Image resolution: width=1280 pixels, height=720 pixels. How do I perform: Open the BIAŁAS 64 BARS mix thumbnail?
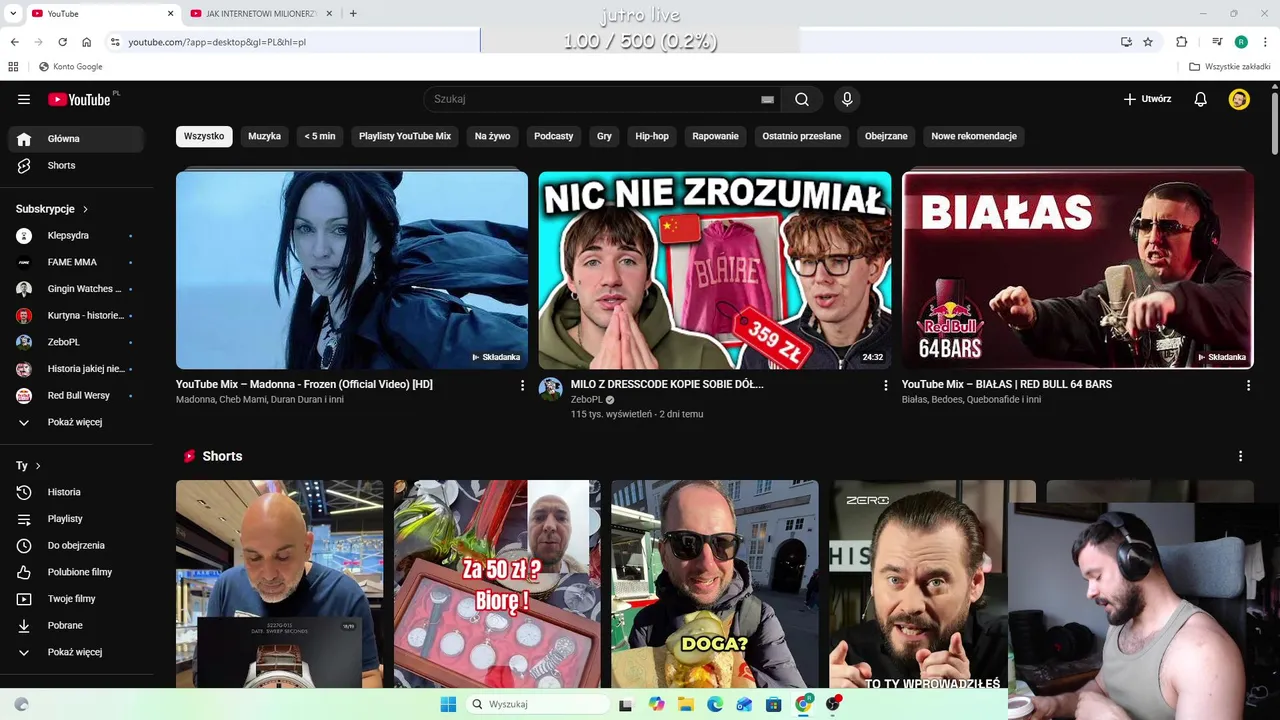(x=1078, y=270)
